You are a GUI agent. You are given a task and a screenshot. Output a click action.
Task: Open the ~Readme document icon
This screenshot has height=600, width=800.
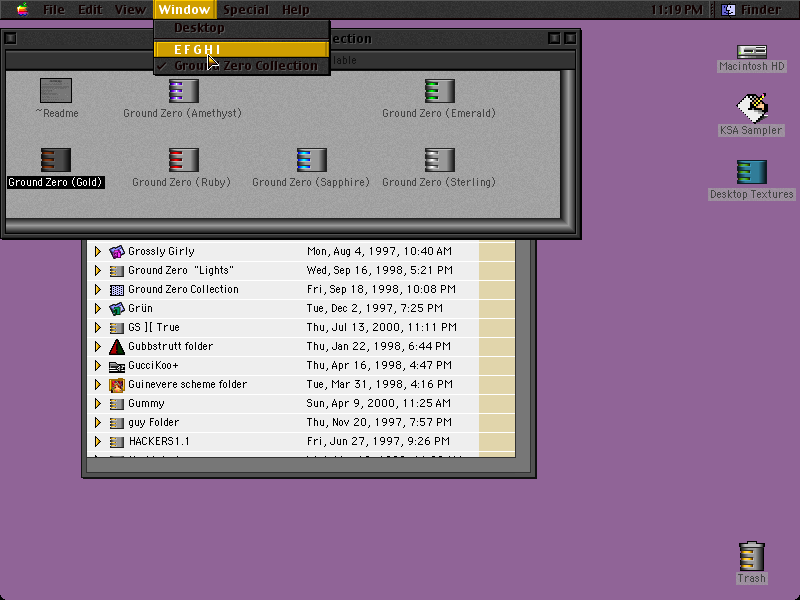(x=56, y=90)
